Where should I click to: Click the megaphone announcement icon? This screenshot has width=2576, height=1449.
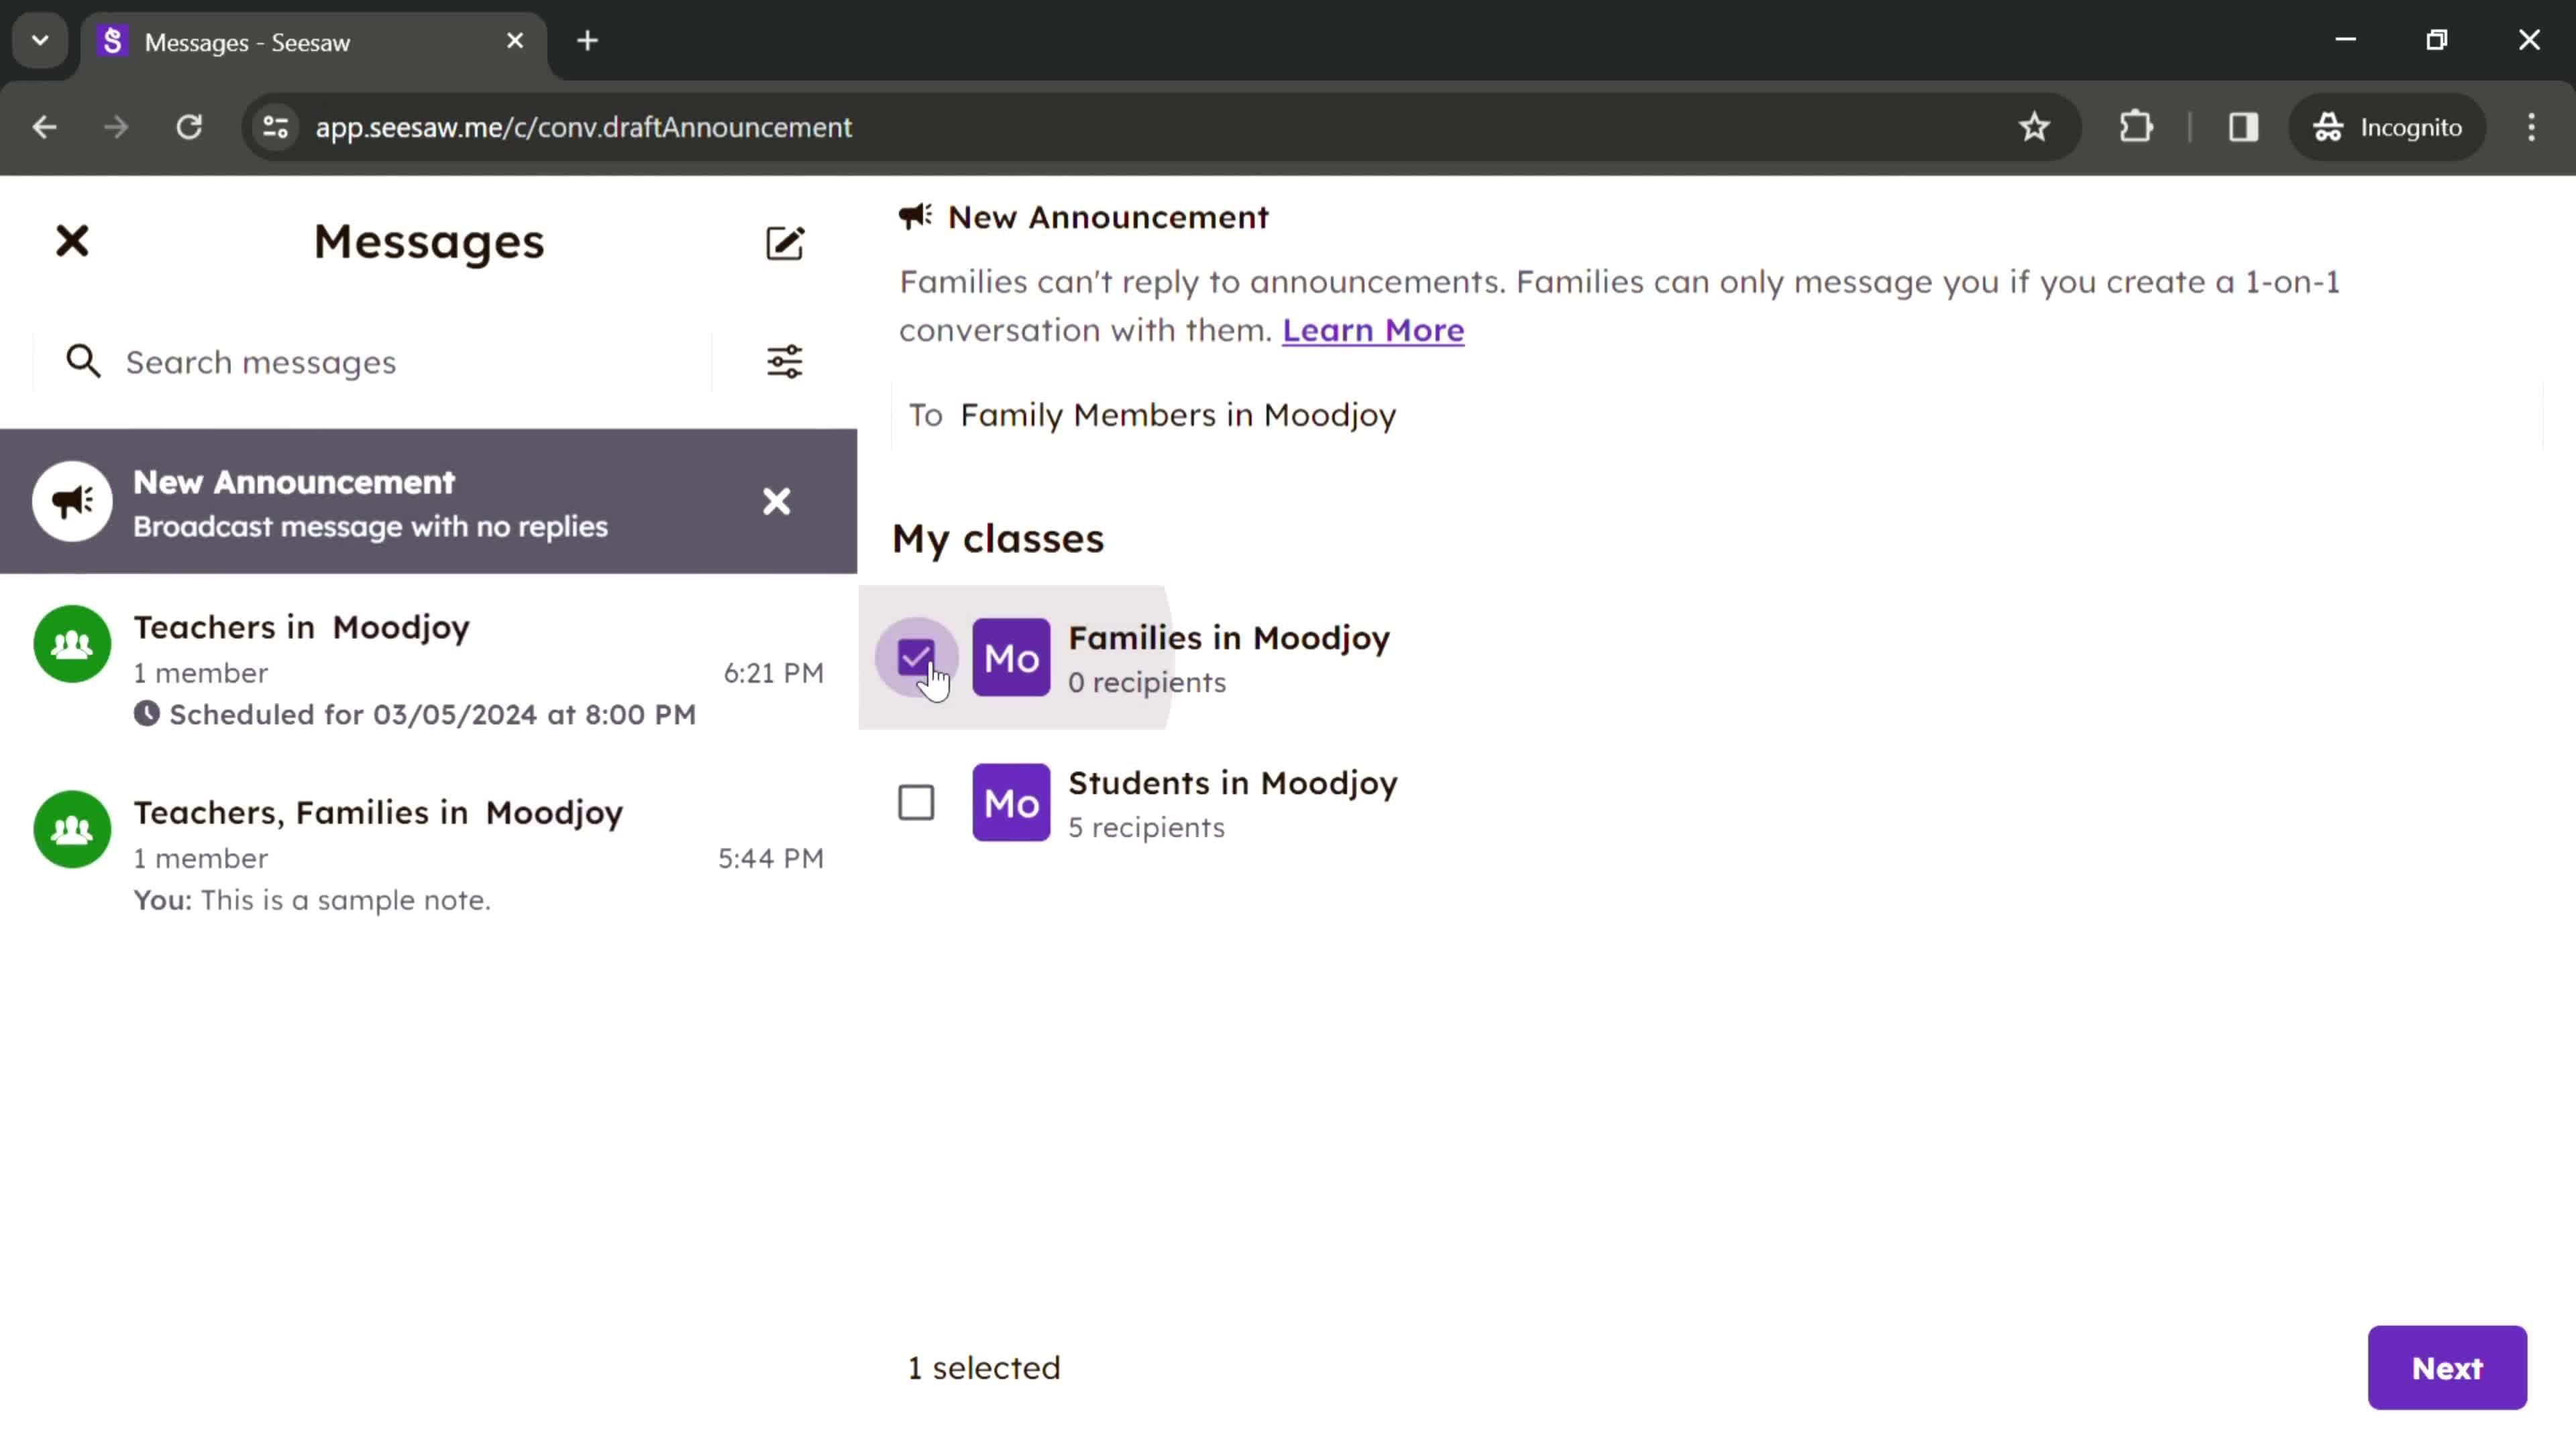(70, 500)
